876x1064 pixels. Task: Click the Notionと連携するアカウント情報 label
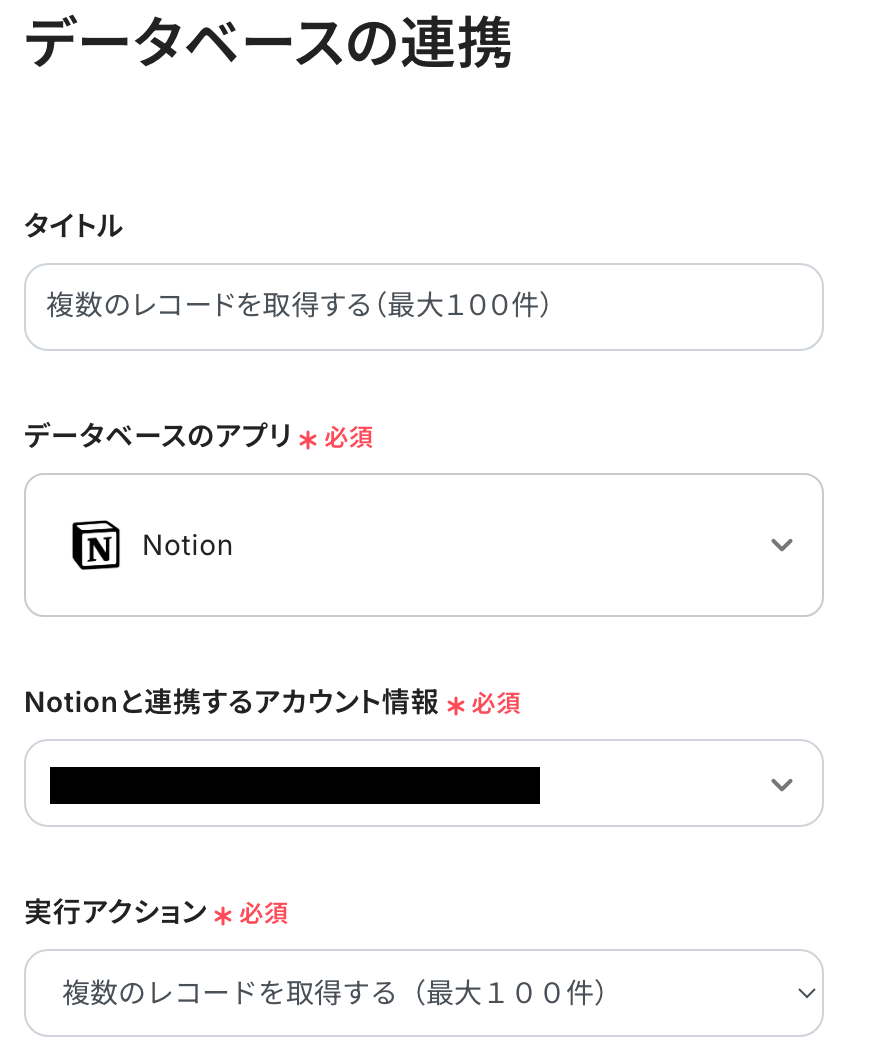pos(231,703)
